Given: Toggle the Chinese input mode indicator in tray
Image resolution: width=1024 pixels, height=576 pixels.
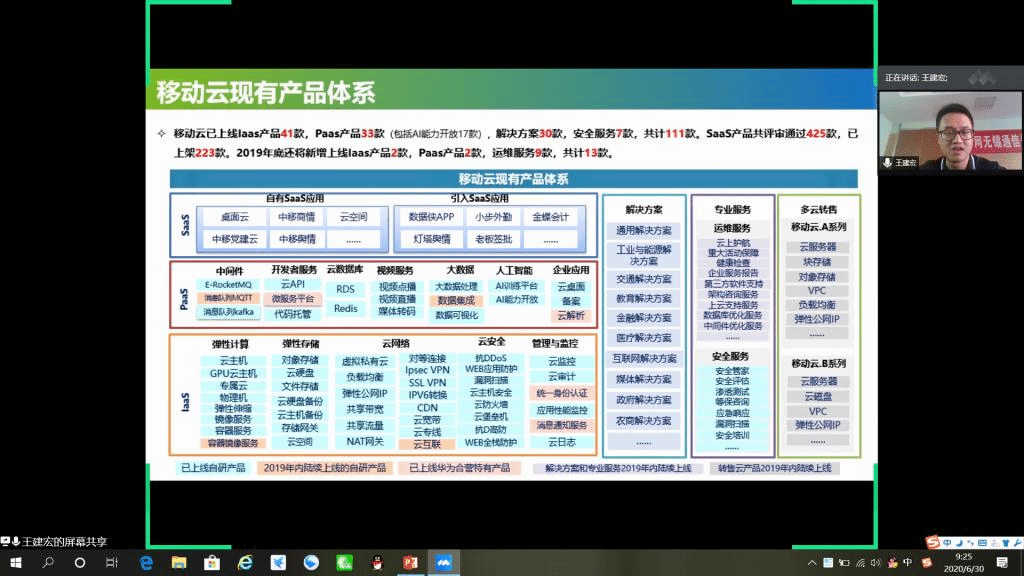Looking at the screenshot, I should tap(907, 563).
